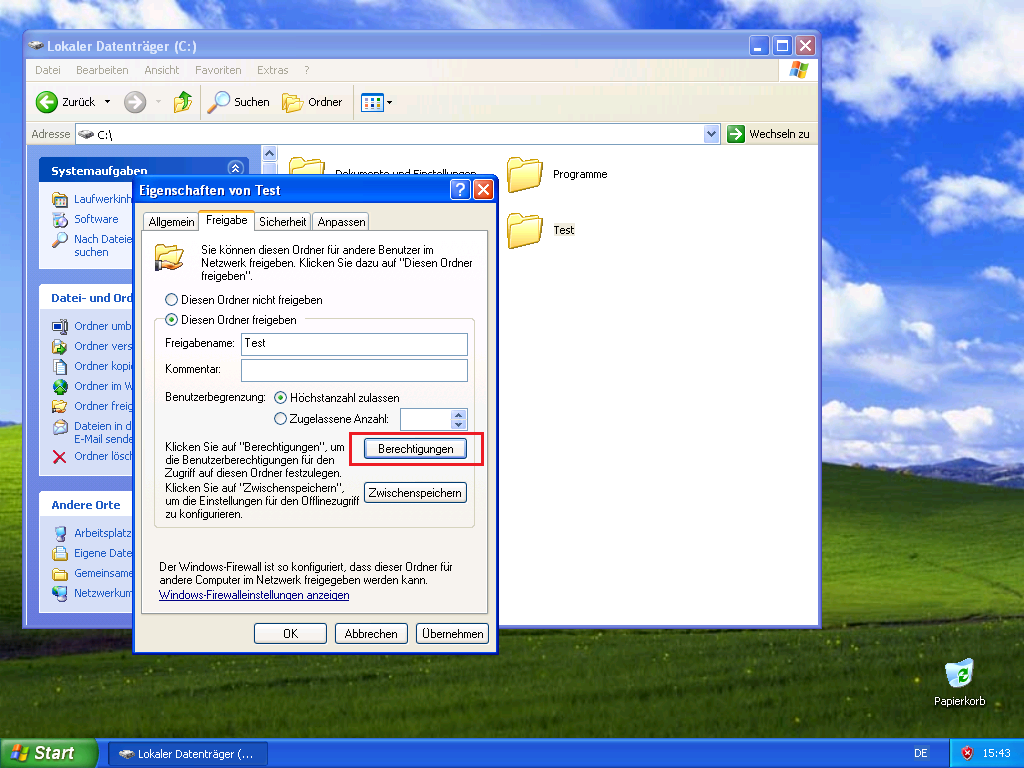Viewport: 1024px width, 768px height.
Task: Collapse the Systemaufgaben panel chevron
Action: (236, 168)
